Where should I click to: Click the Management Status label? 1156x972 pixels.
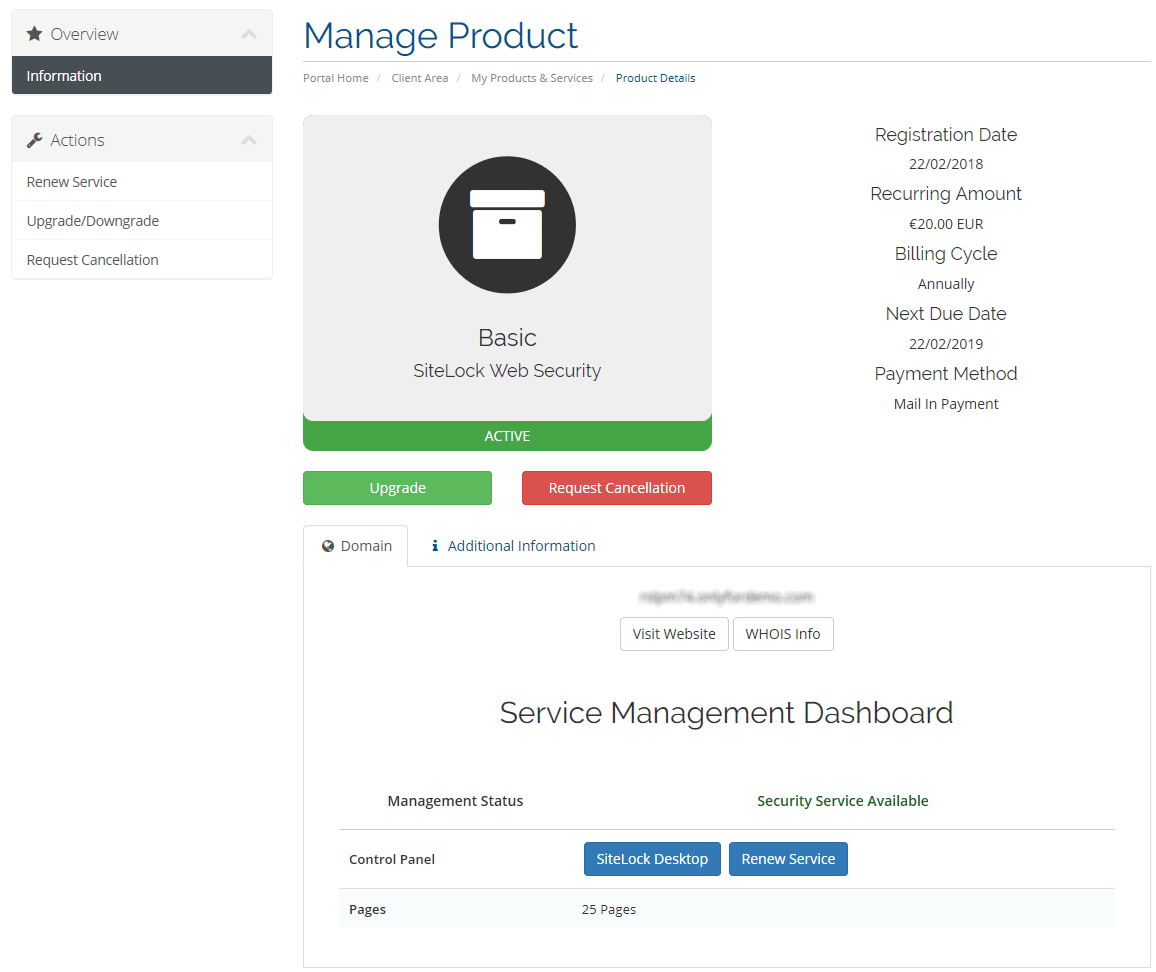(456, 801)
